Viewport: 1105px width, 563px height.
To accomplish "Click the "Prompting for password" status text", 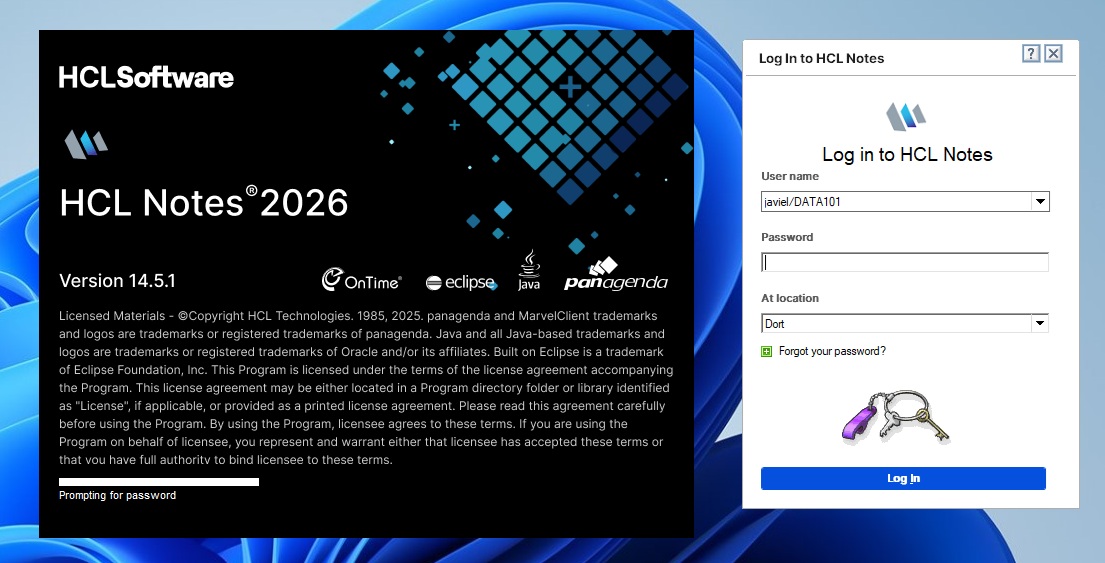I will (x=118, y=495).
